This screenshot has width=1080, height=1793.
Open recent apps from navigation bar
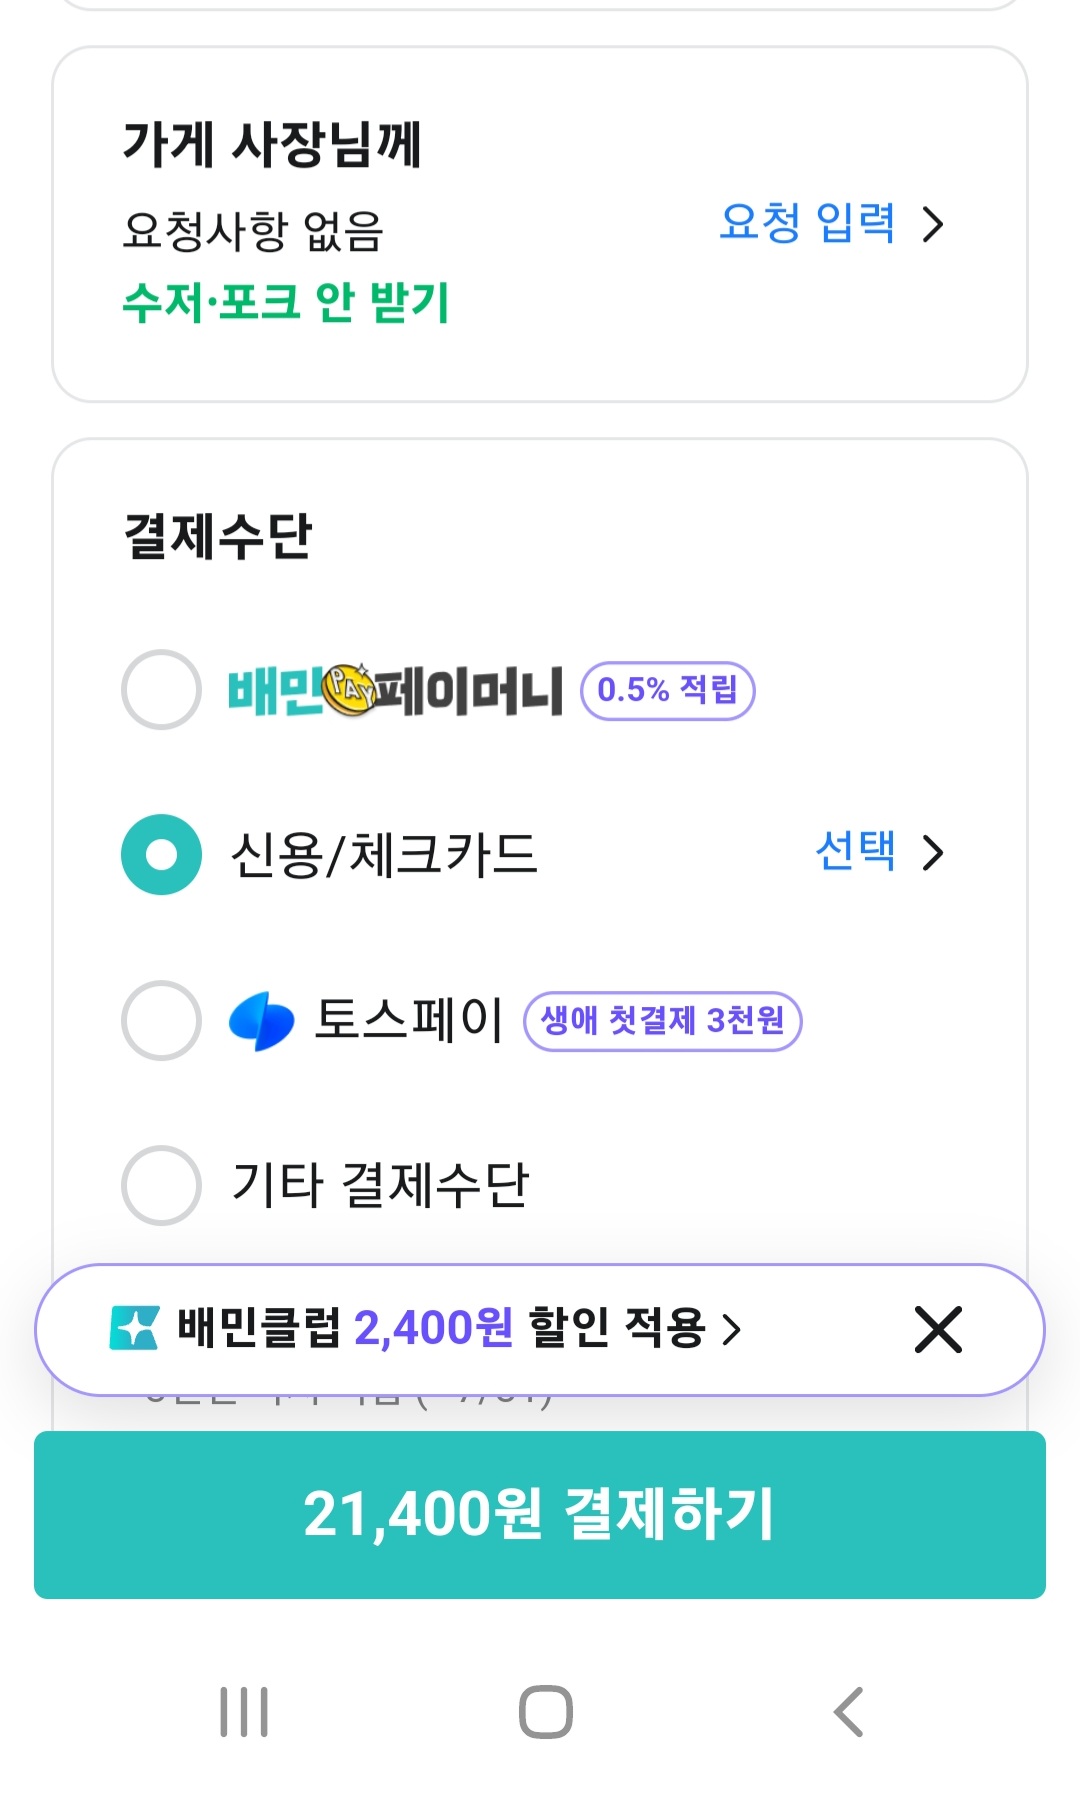[244, 1712]
